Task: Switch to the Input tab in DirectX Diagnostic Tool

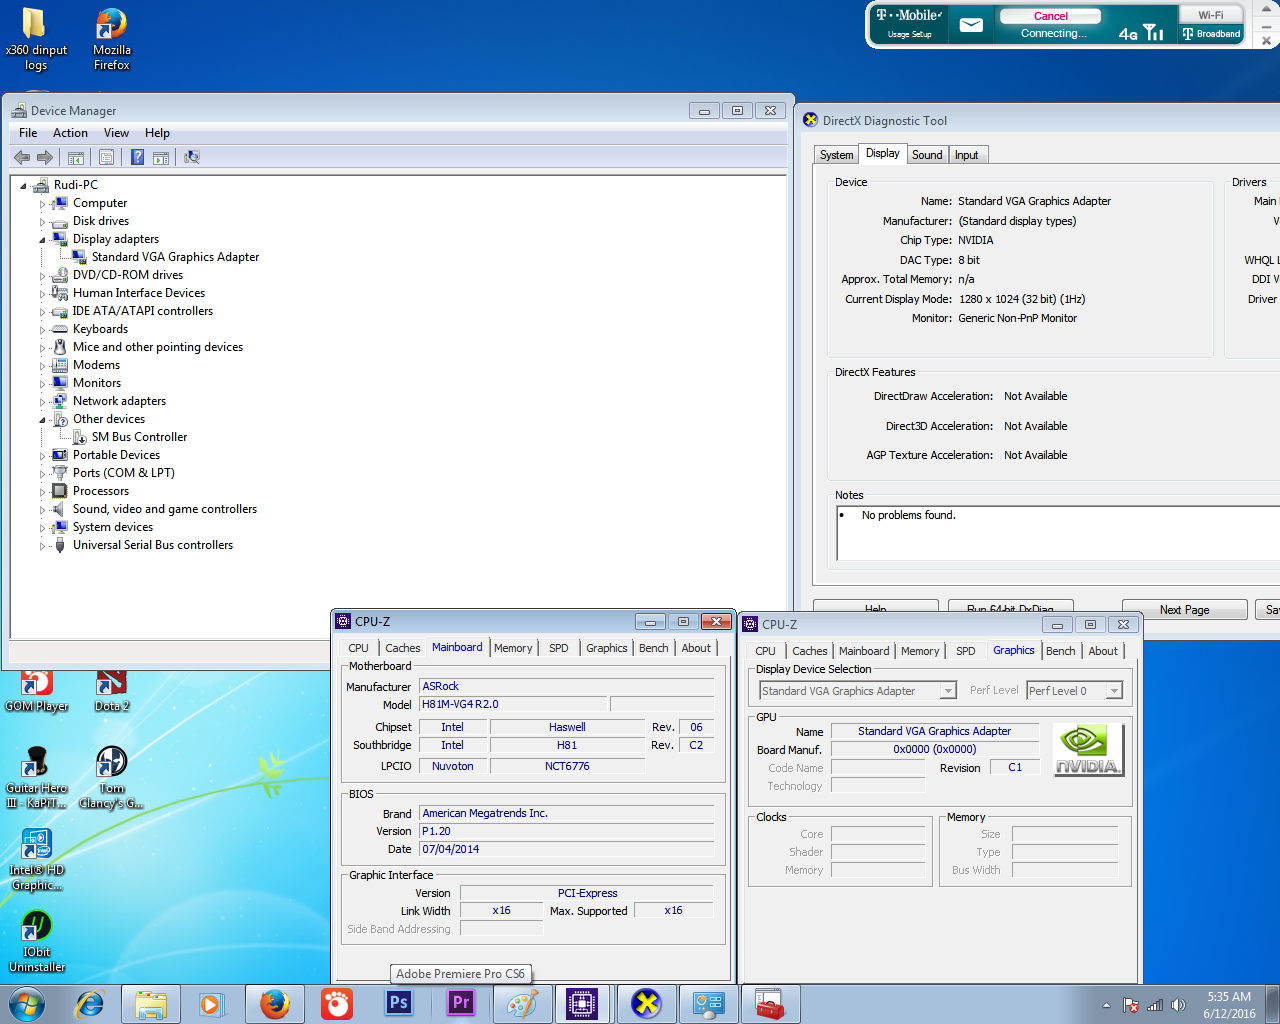Action: click(966, 155)
